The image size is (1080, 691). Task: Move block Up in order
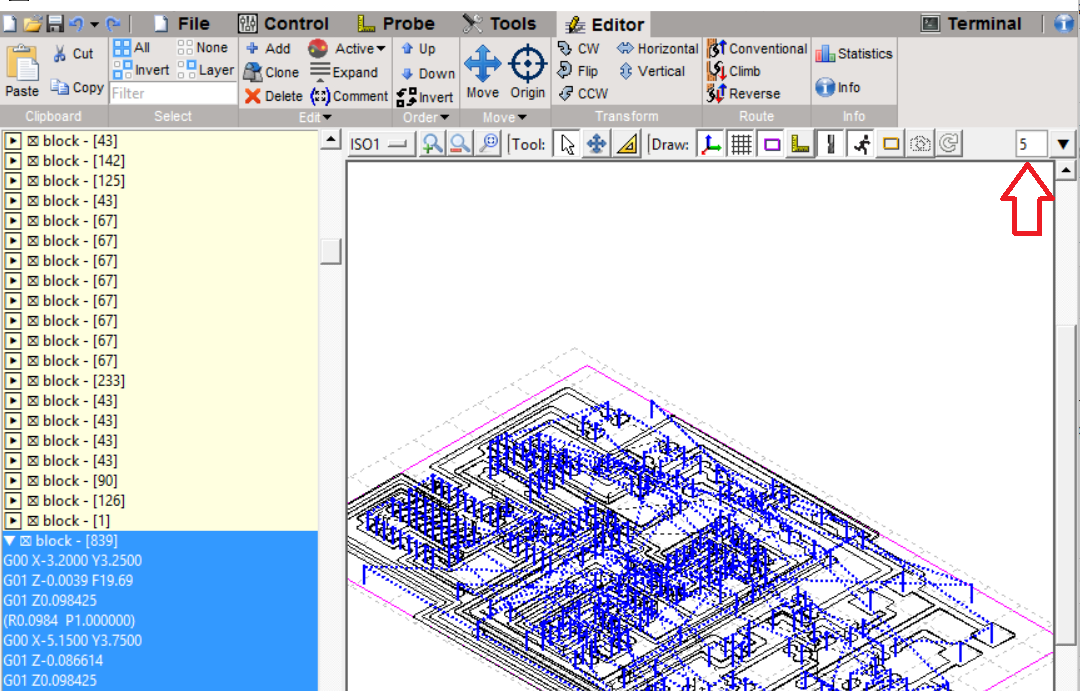pyautogui.click(x=418, y=49)
